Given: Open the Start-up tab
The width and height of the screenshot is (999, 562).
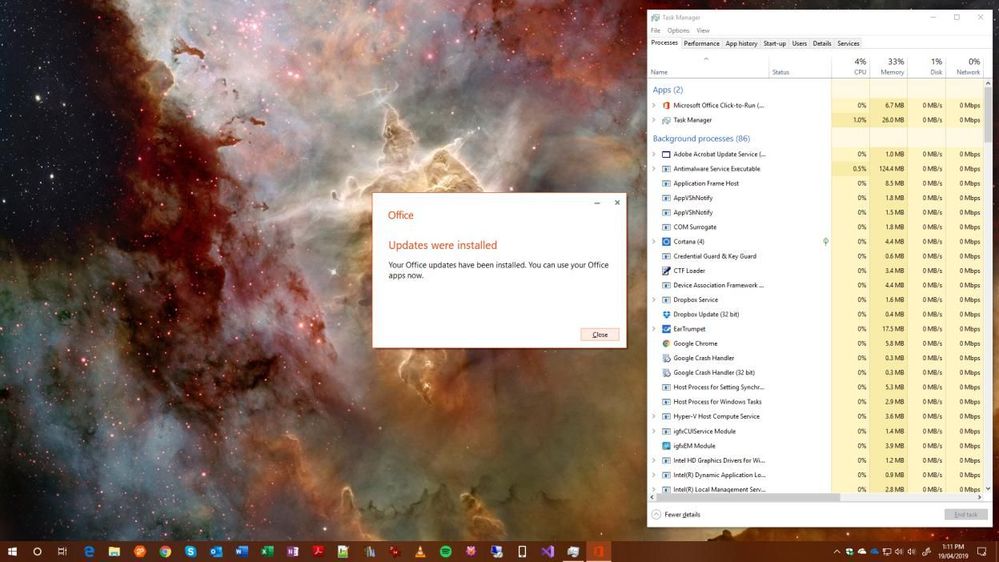Looking at the screenshot, I should (774, 43).
